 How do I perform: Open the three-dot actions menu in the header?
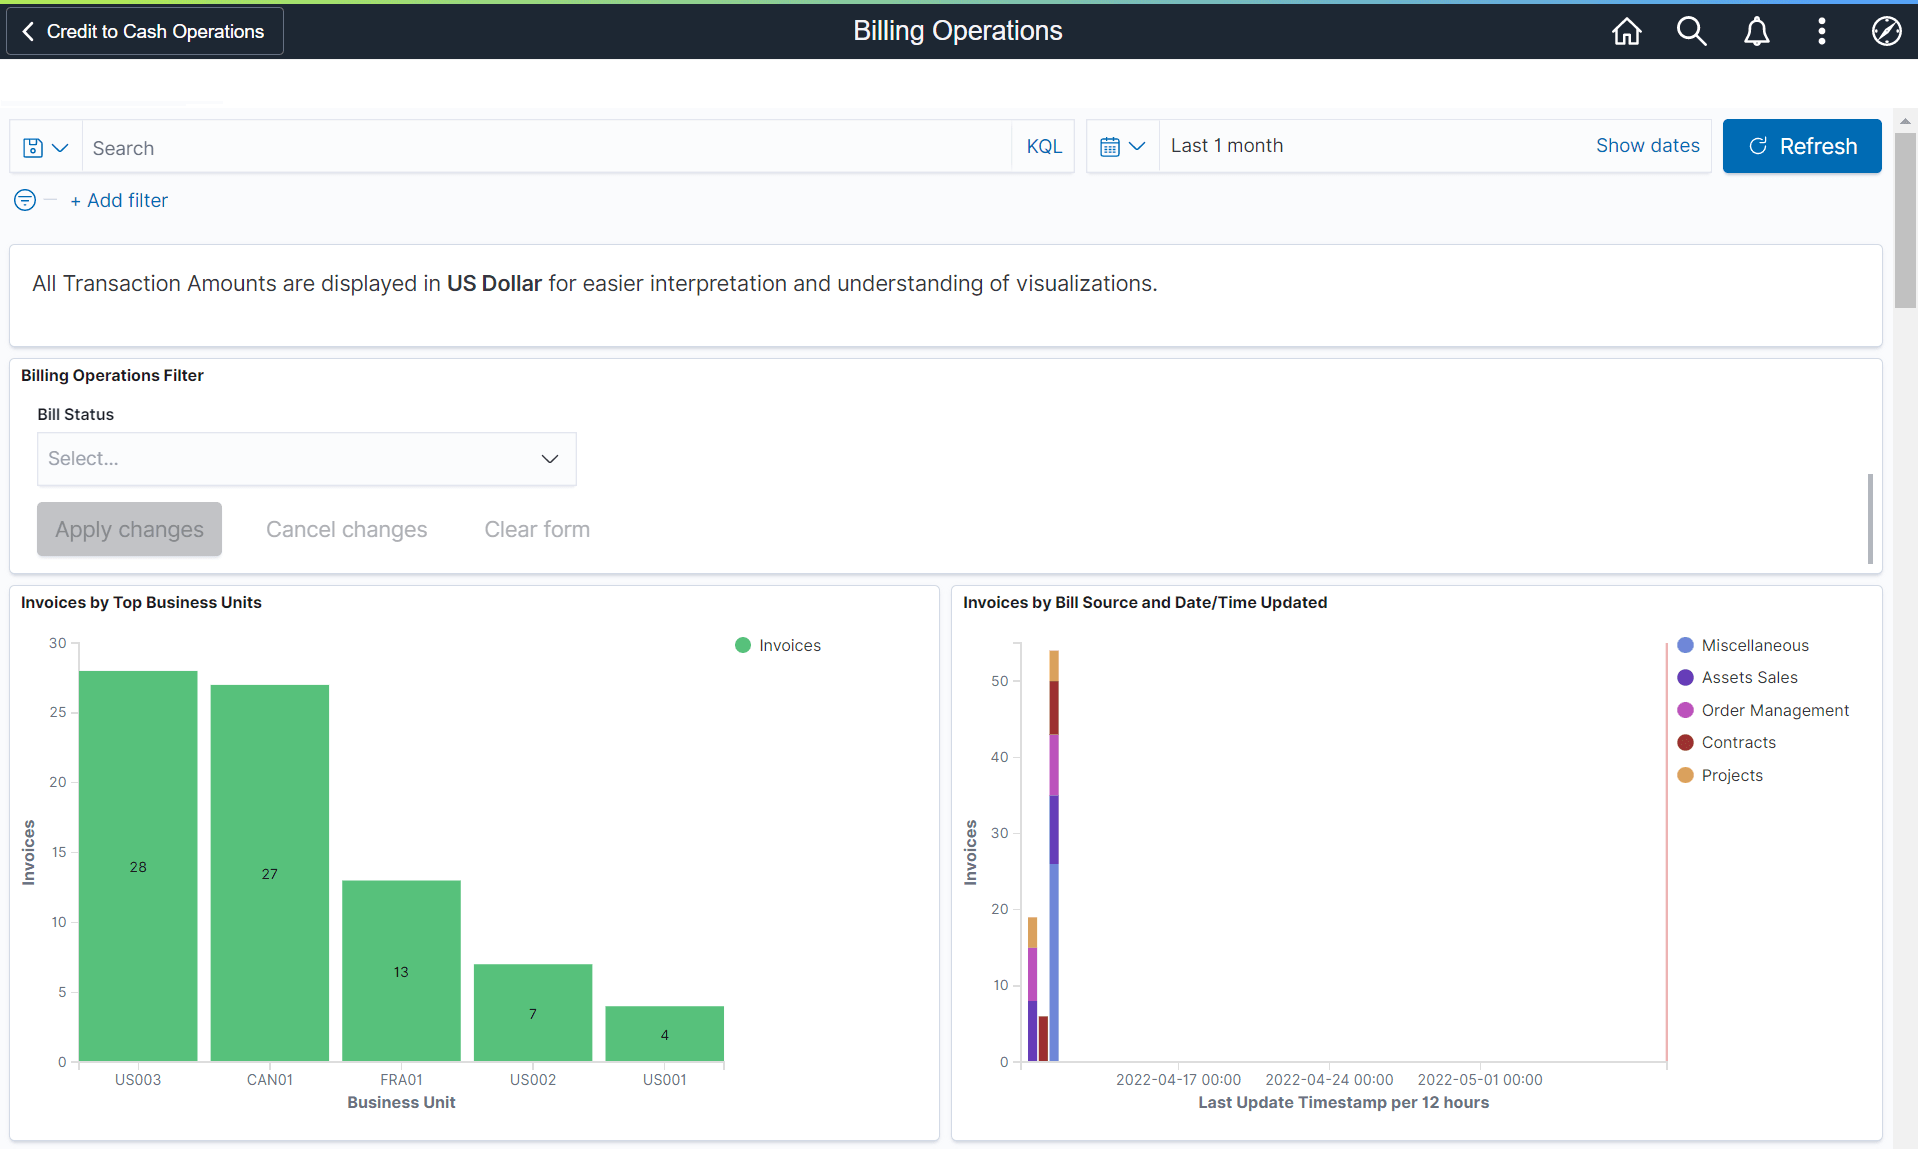tap(1821, 31)
